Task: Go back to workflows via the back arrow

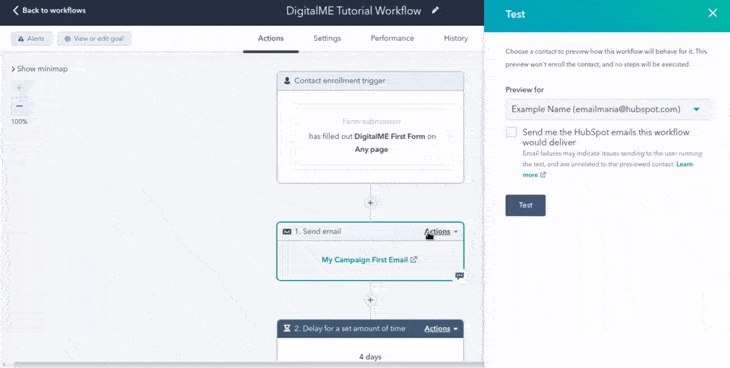Action: (x=49, y=10)
